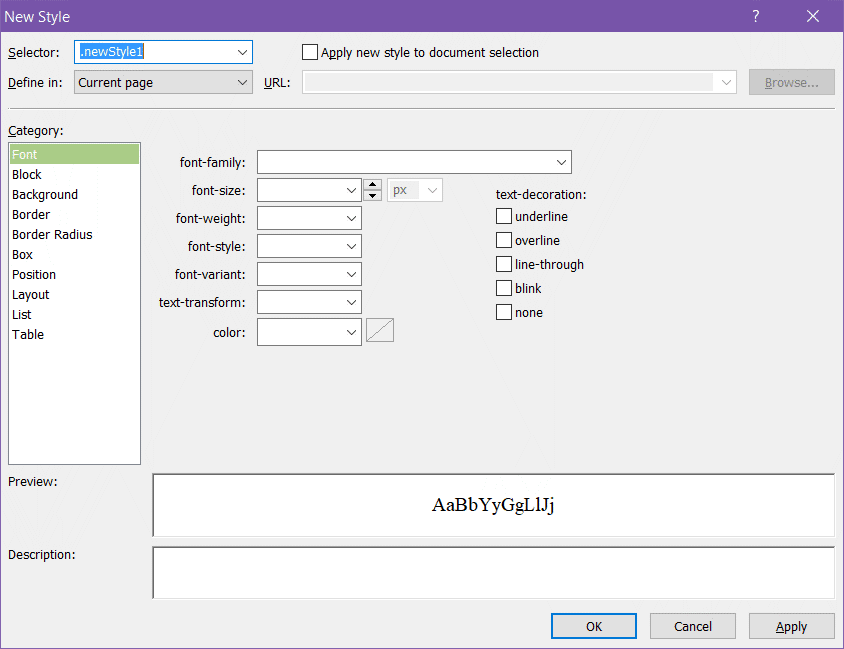Toggle the overline checkbox
The image size is (844, 649).
tap(504, 241)
